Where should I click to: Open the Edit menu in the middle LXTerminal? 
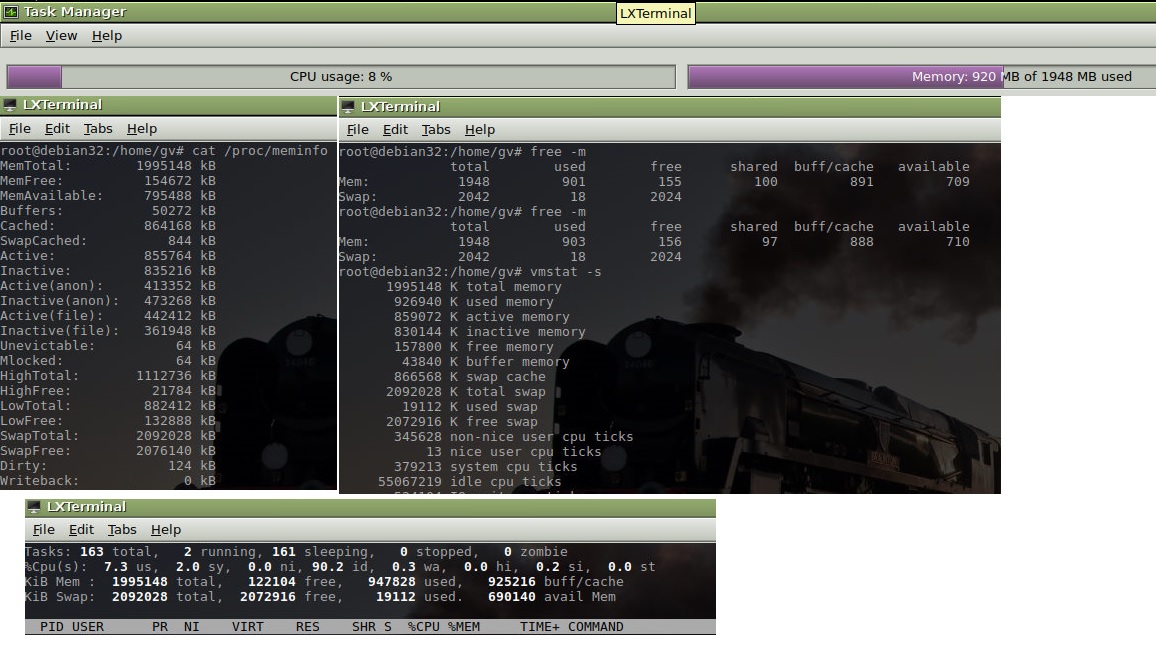coord(395,129)
